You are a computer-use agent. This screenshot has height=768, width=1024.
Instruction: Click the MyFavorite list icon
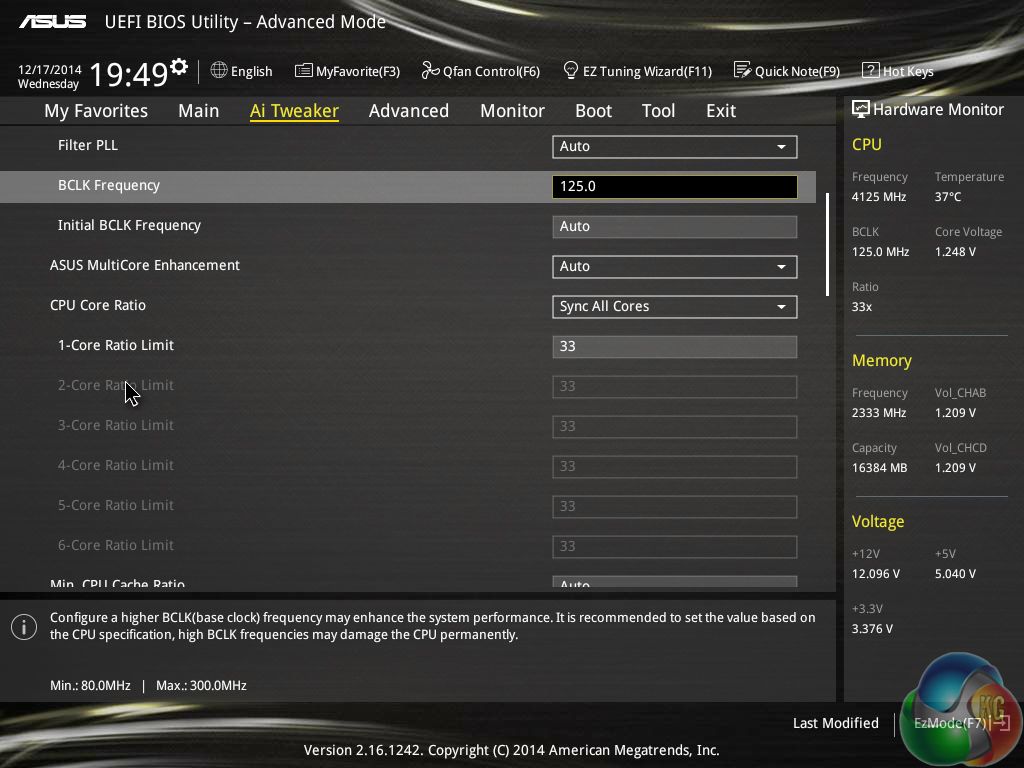(303, 71)
